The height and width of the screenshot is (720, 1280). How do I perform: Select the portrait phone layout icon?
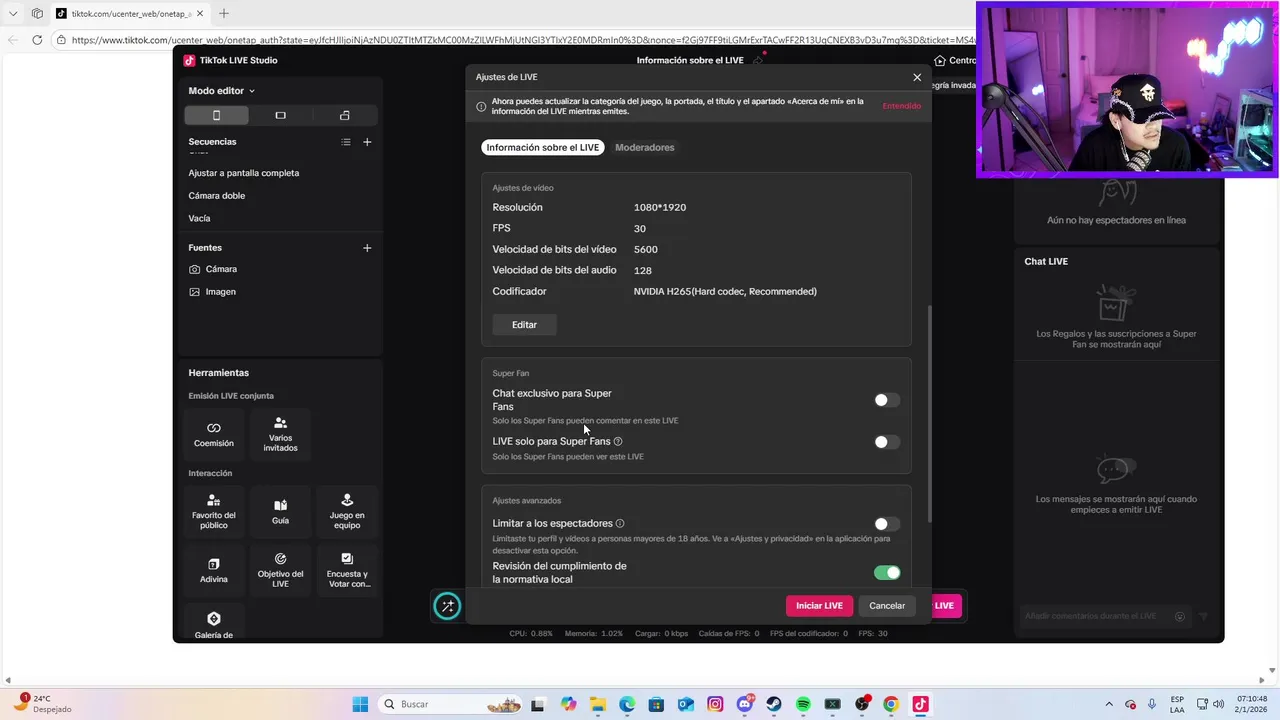[216, 115]
